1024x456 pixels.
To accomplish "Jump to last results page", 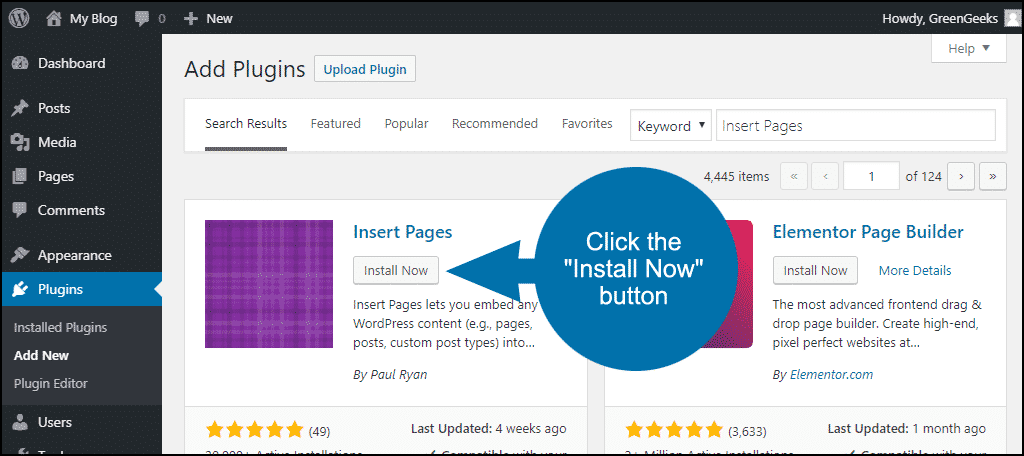I will pos(993,176).
